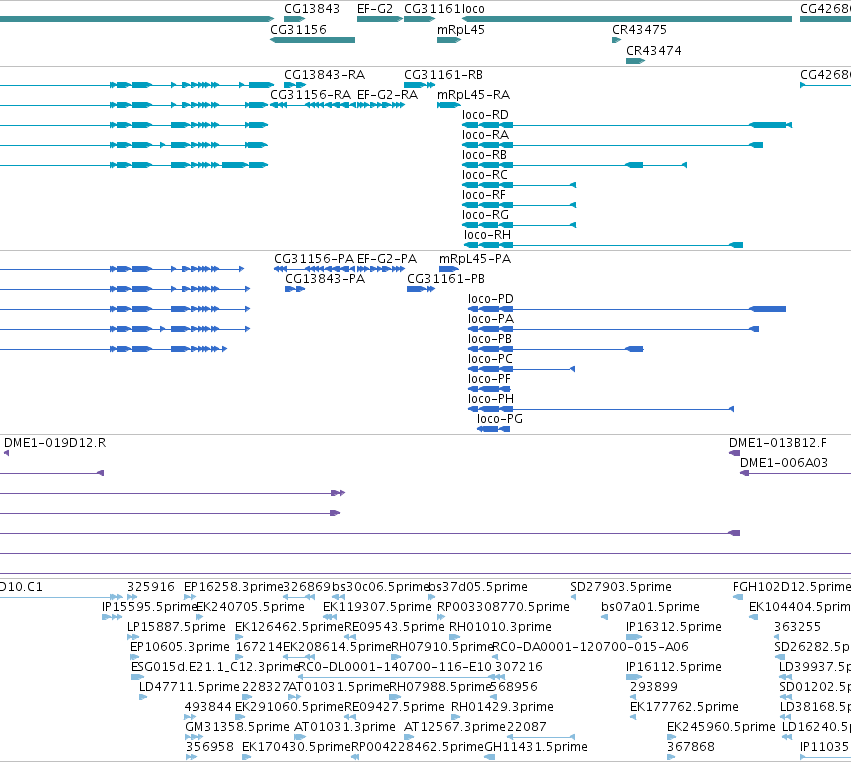
Task: Click the 363255 feature label
Action: pyautogui.click(x=797, y=627)
